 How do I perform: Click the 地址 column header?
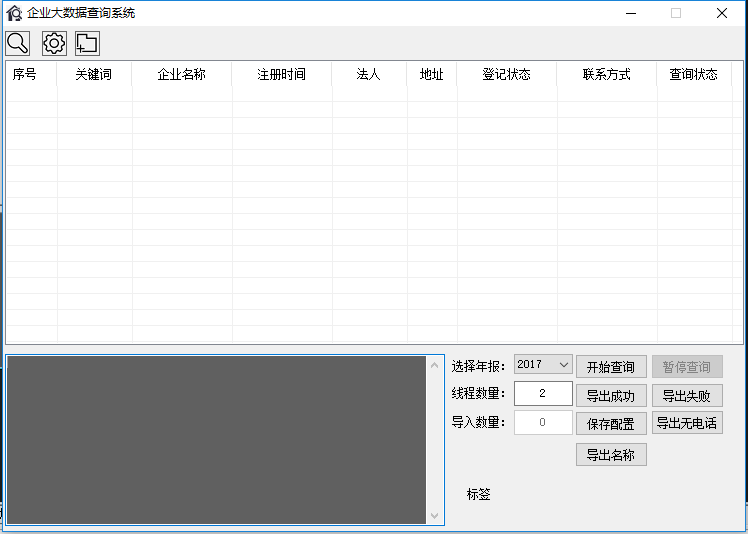(432, 74)
